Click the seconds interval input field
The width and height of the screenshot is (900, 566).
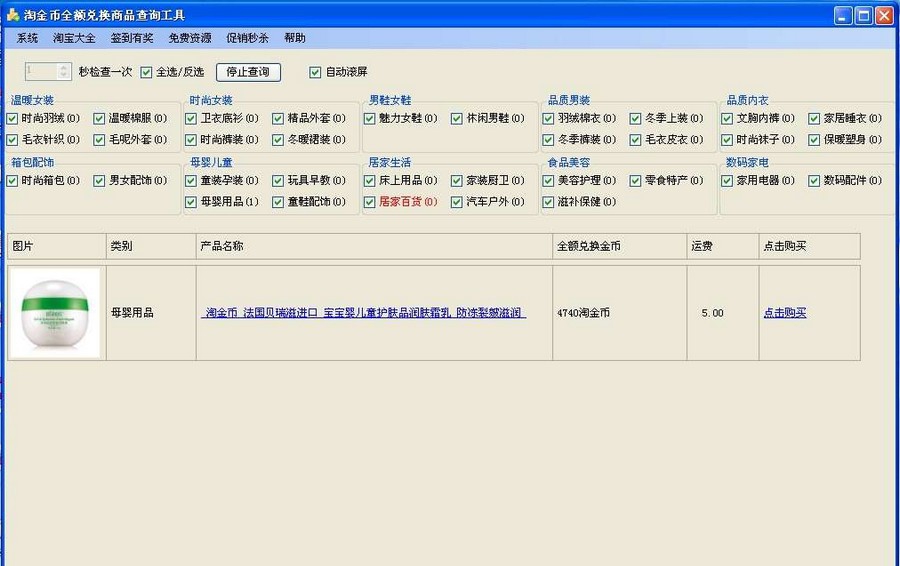point(41,72)
